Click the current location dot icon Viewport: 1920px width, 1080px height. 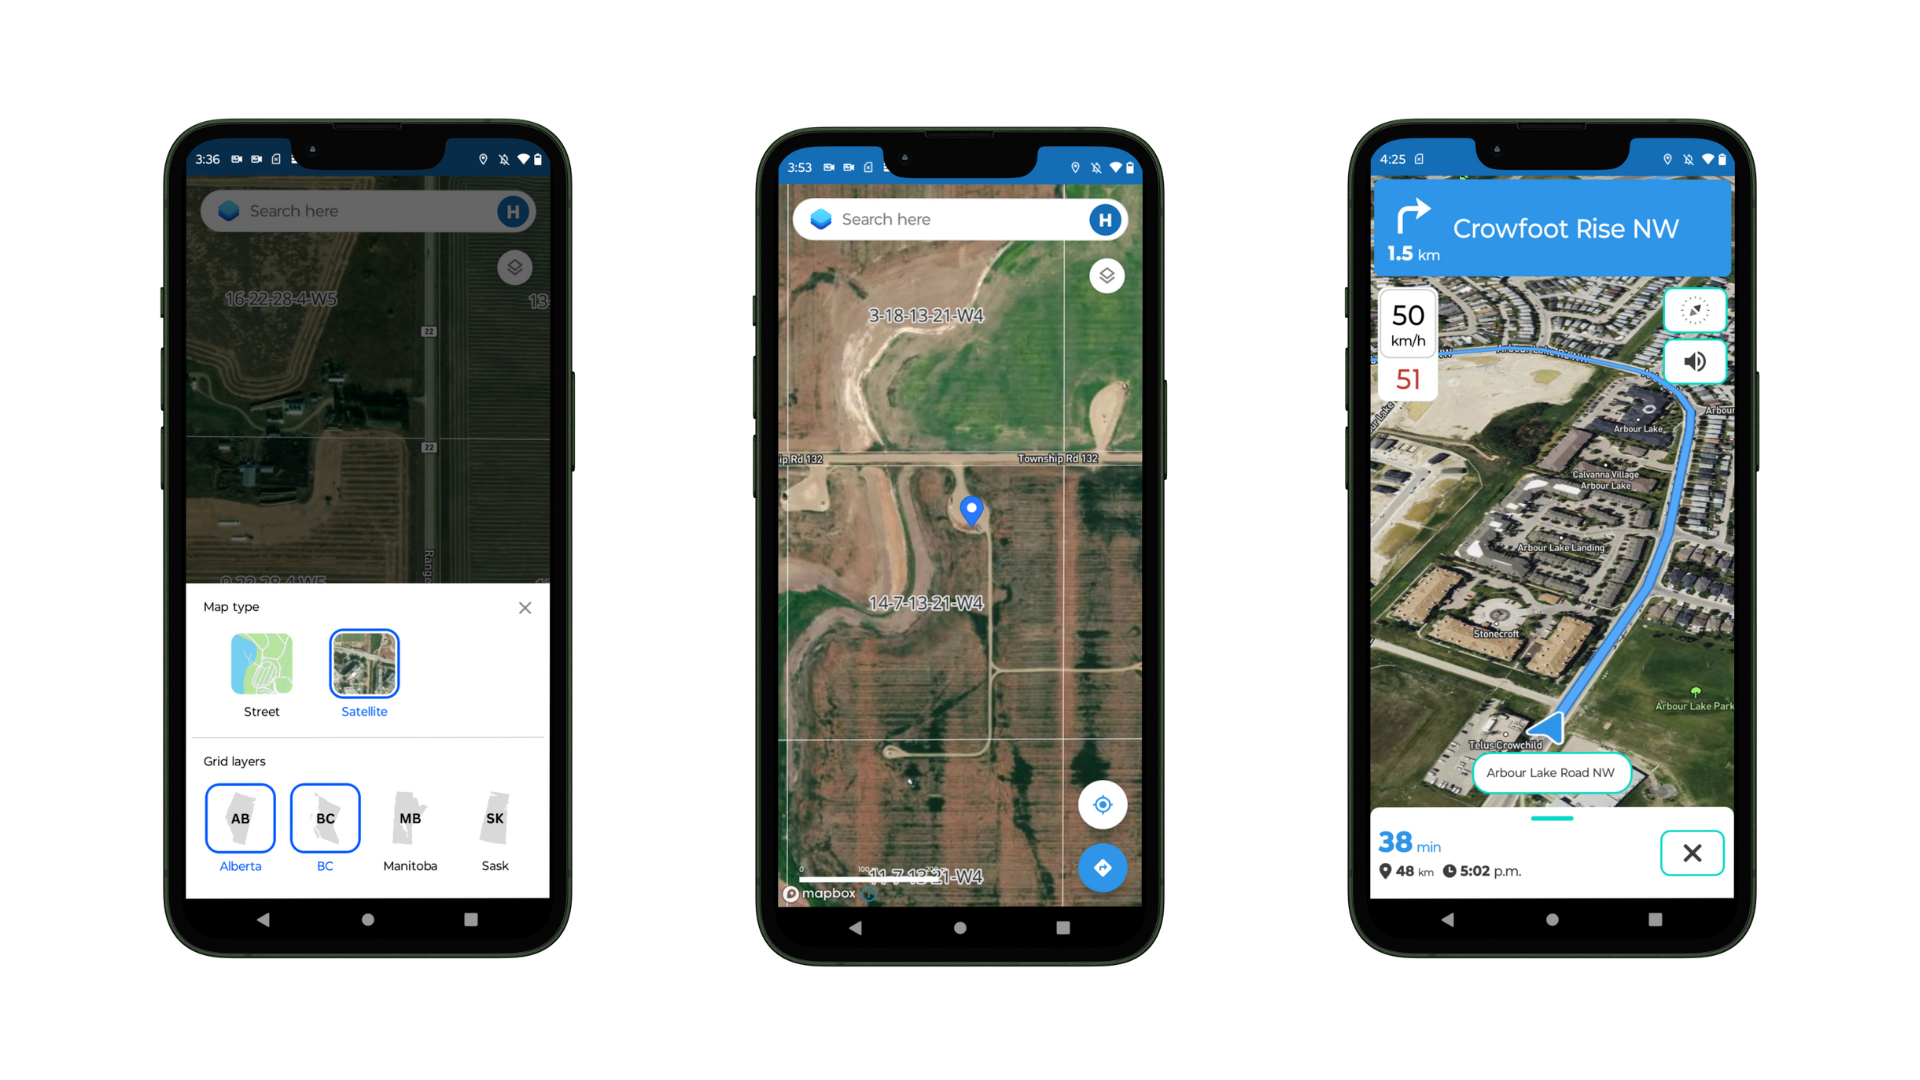pos(1102,804)
